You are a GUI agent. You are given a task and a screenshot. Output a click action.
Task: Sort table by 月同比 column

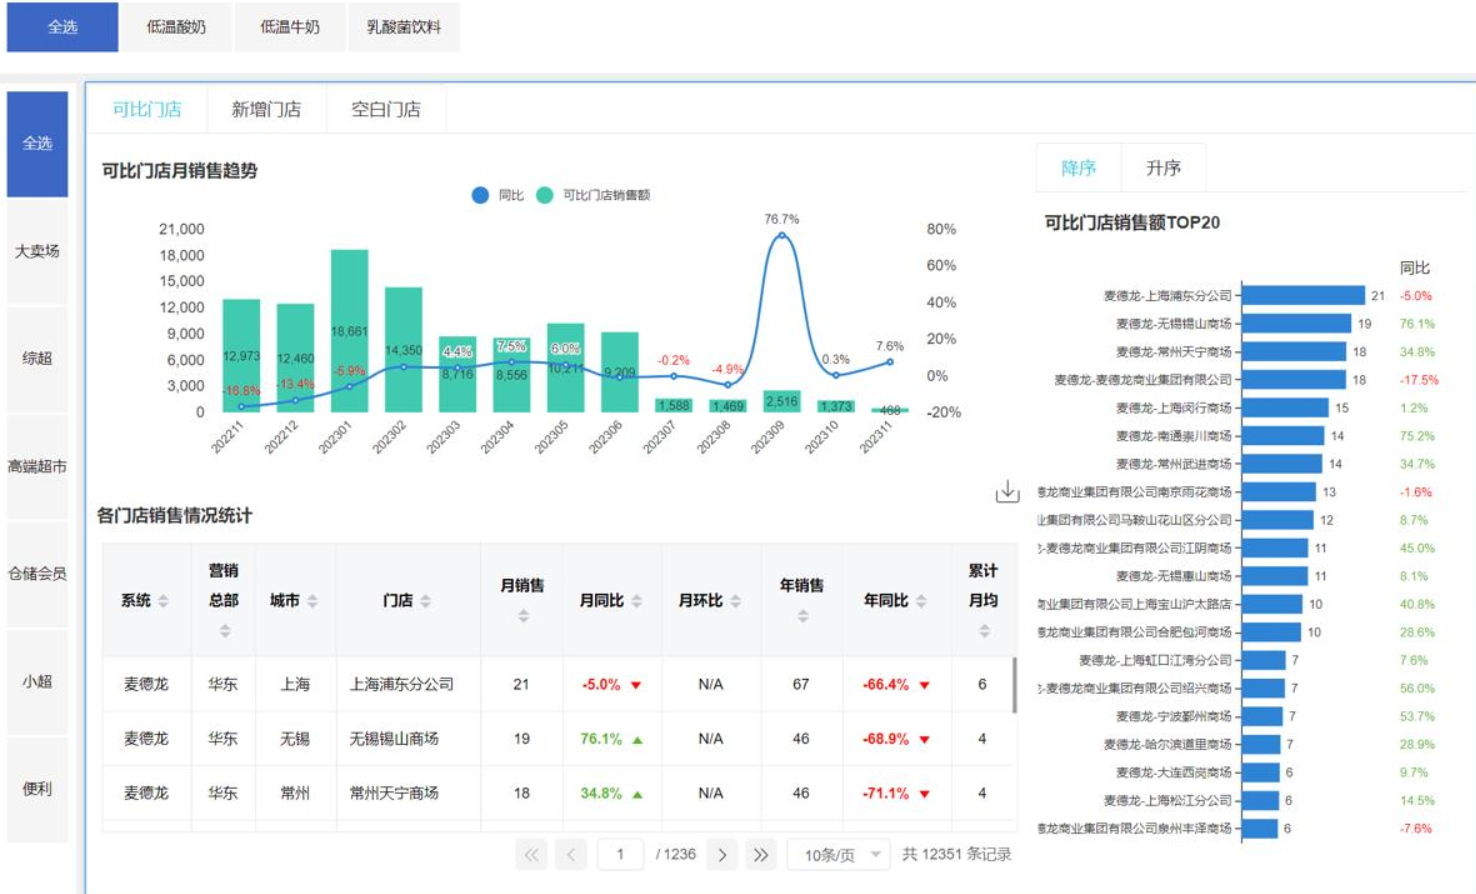(637, 601)
